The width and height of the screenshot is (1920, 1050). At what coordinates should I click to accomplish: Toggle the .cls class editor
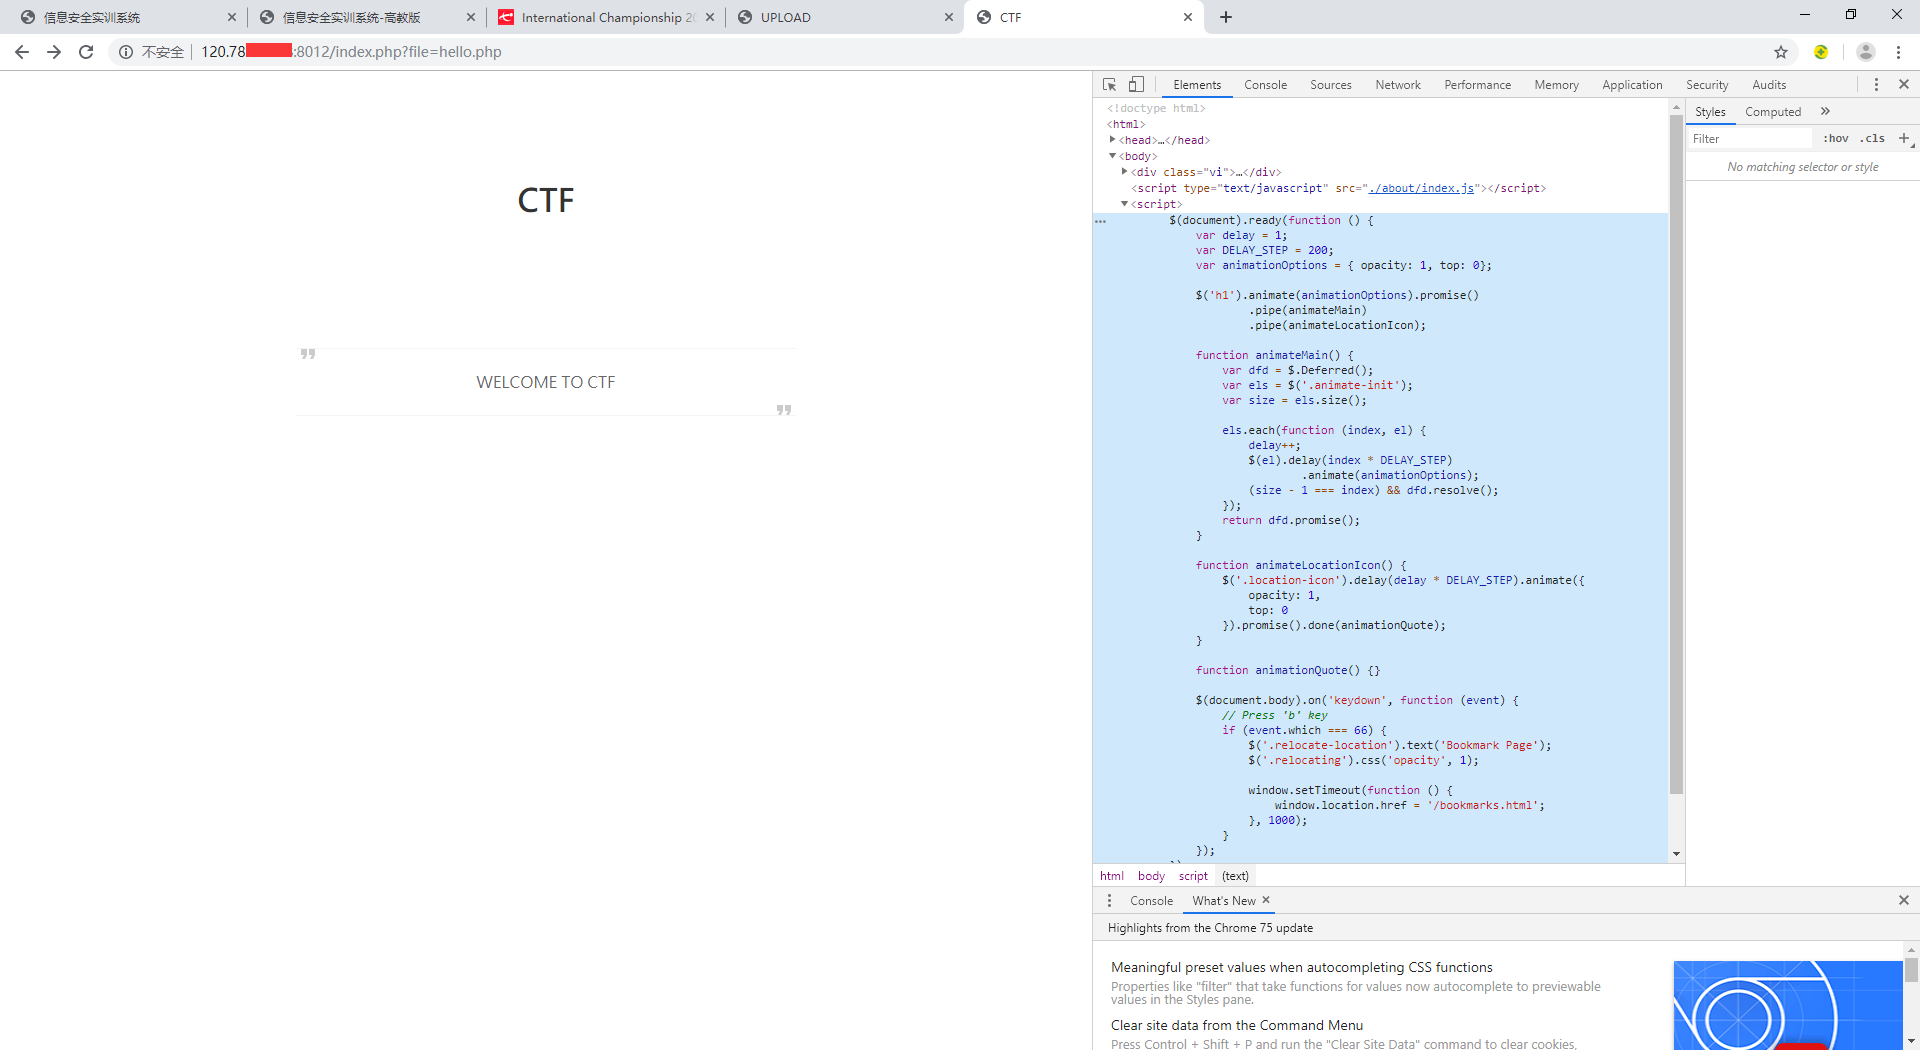(x=1872, y=138)
